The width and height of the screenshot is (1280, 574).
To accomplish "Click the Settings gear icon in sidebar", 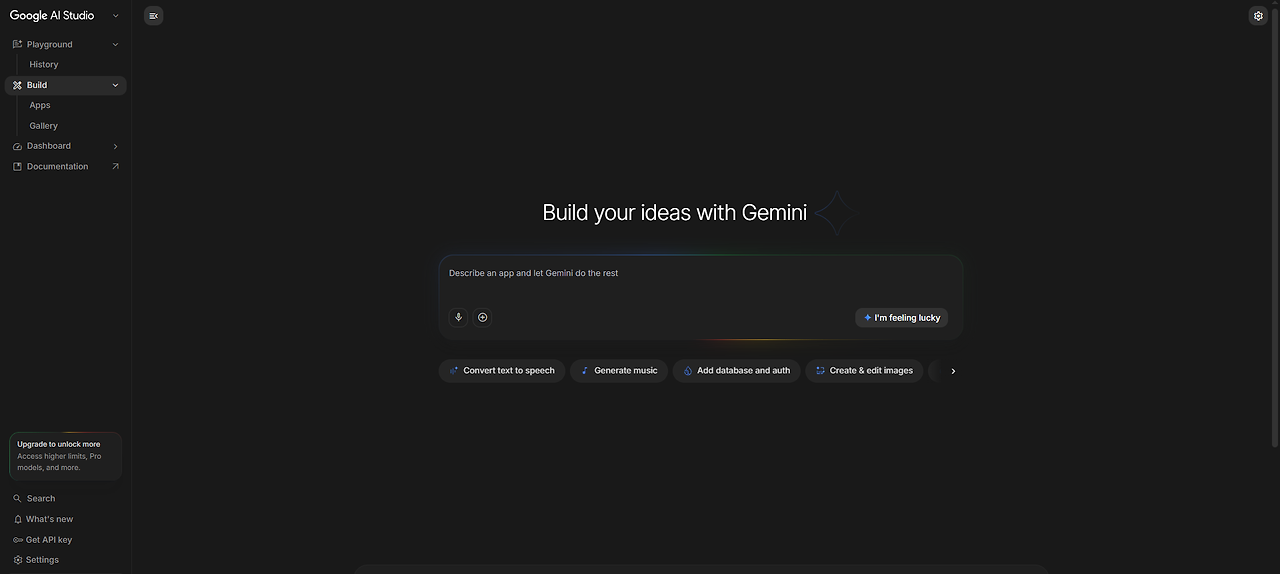I will (17, 560).
